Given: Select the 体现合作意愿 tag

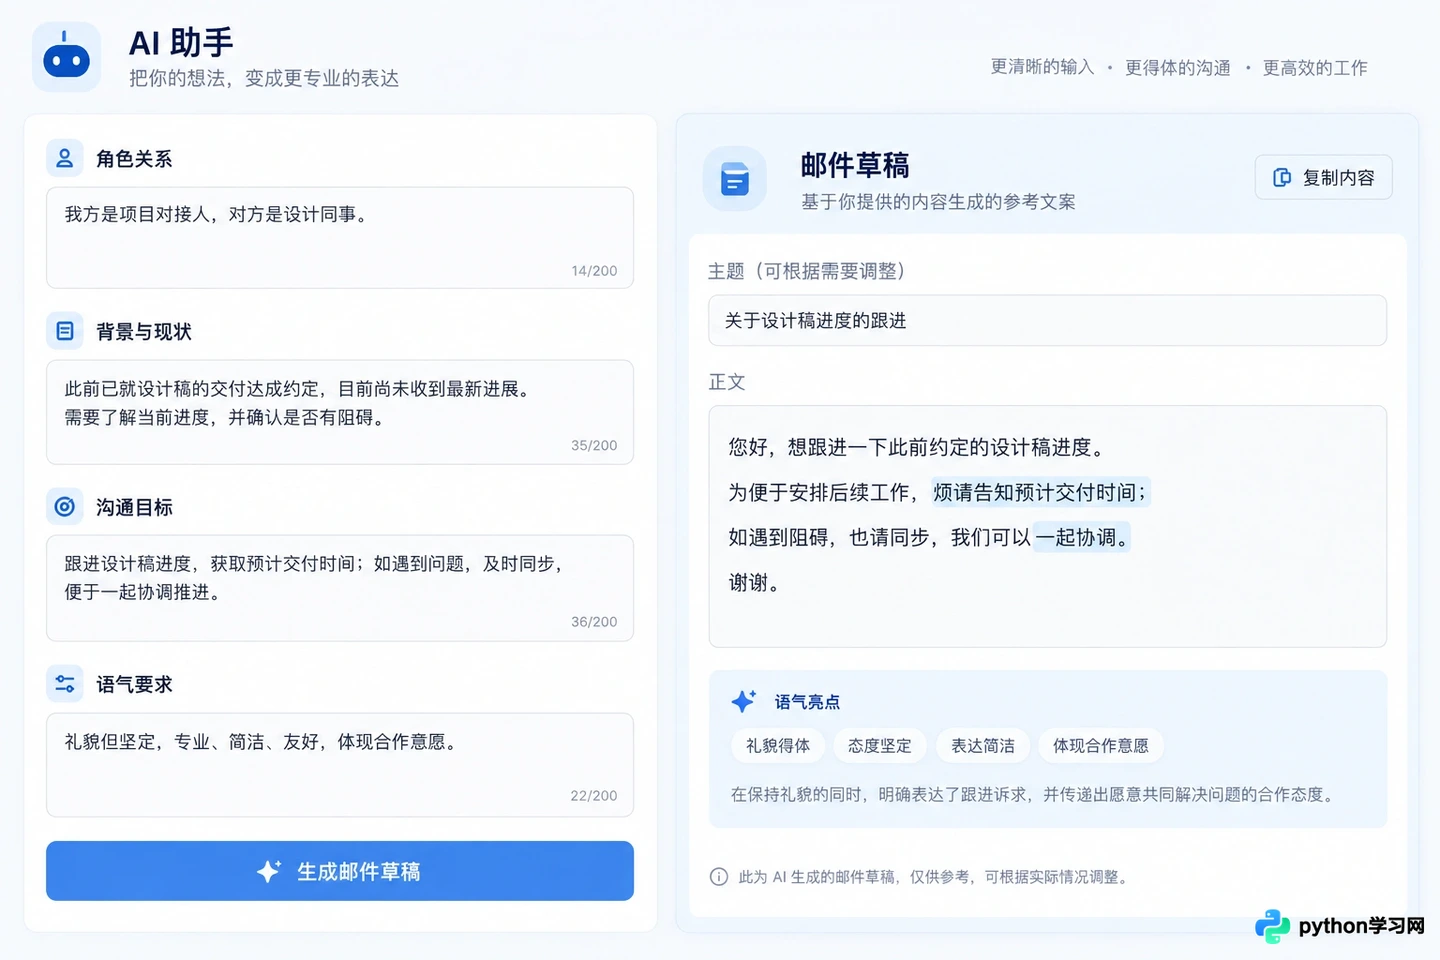Looking at the screenshot, I should pyautogui.click(x=1101, y=746).
